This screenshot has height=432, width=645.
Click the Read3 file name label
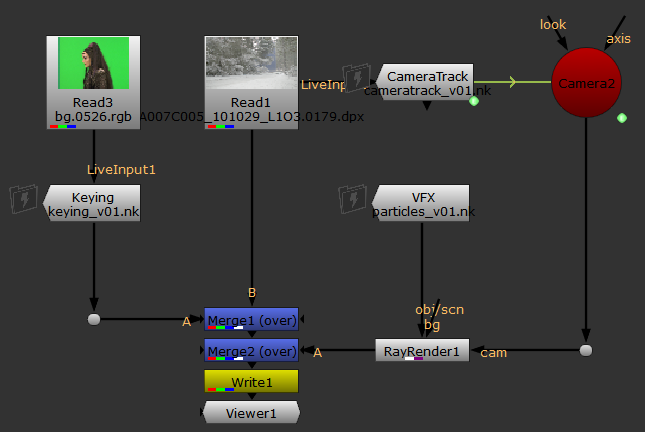pyautogui.click(x=93, y=117)
